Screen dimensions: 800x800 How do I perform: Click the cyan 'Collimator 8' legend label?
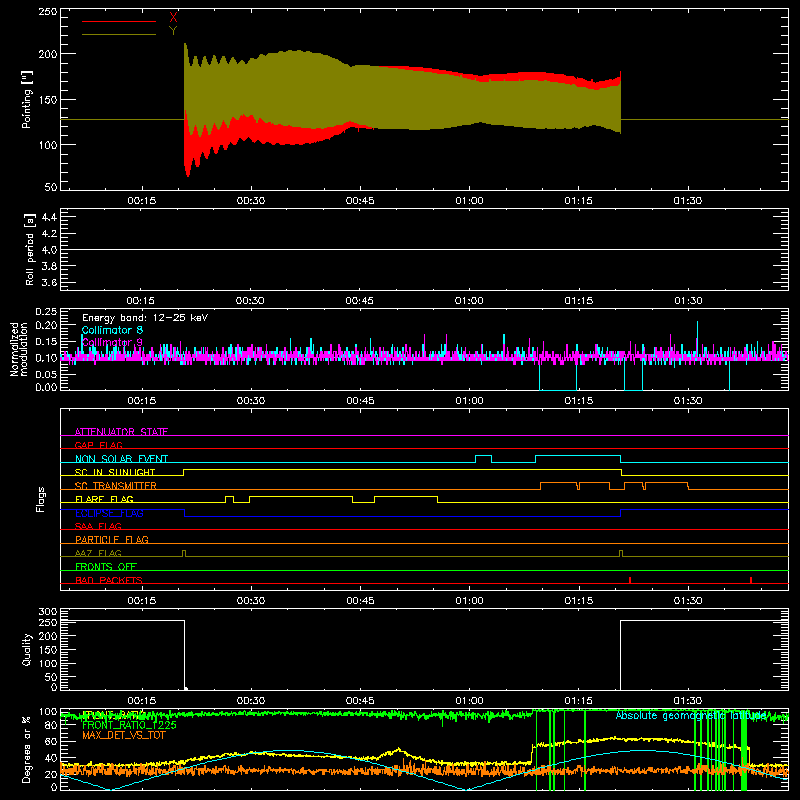coord(112,330)
